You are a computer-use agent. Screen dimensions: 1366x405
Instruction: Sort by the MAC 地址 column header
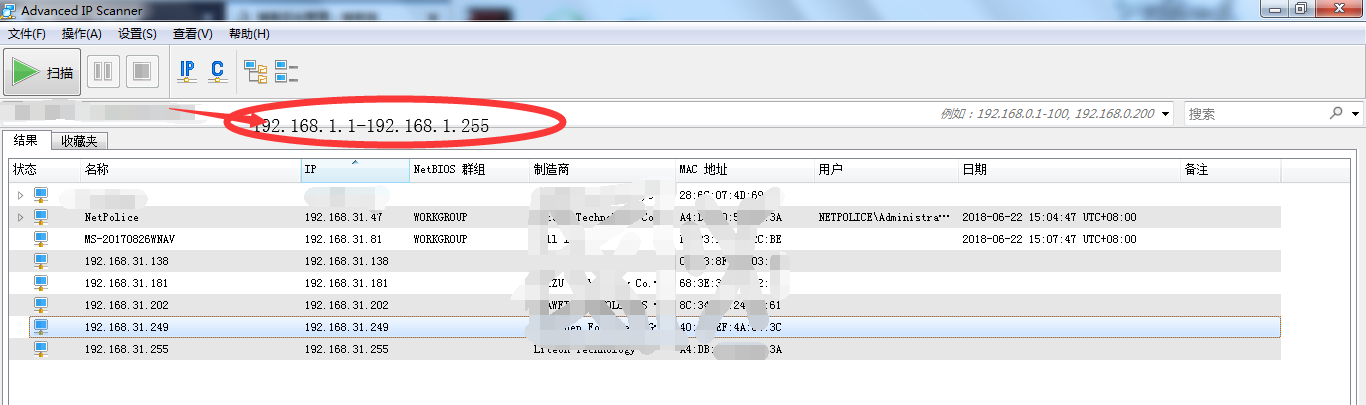[x=744, y=170]
